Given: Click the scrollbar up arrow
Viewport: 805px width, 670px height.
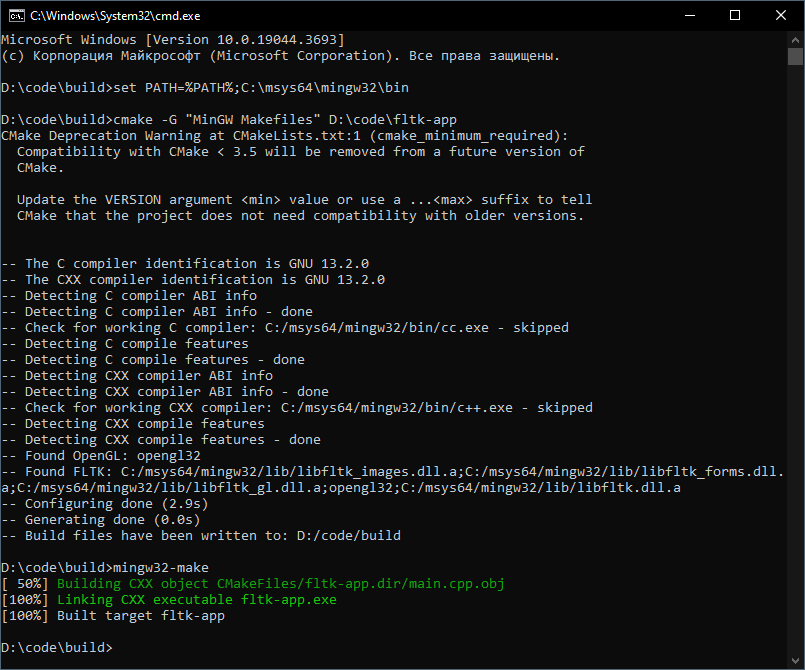Looking at the screenshot, I should tap(795, 40).
